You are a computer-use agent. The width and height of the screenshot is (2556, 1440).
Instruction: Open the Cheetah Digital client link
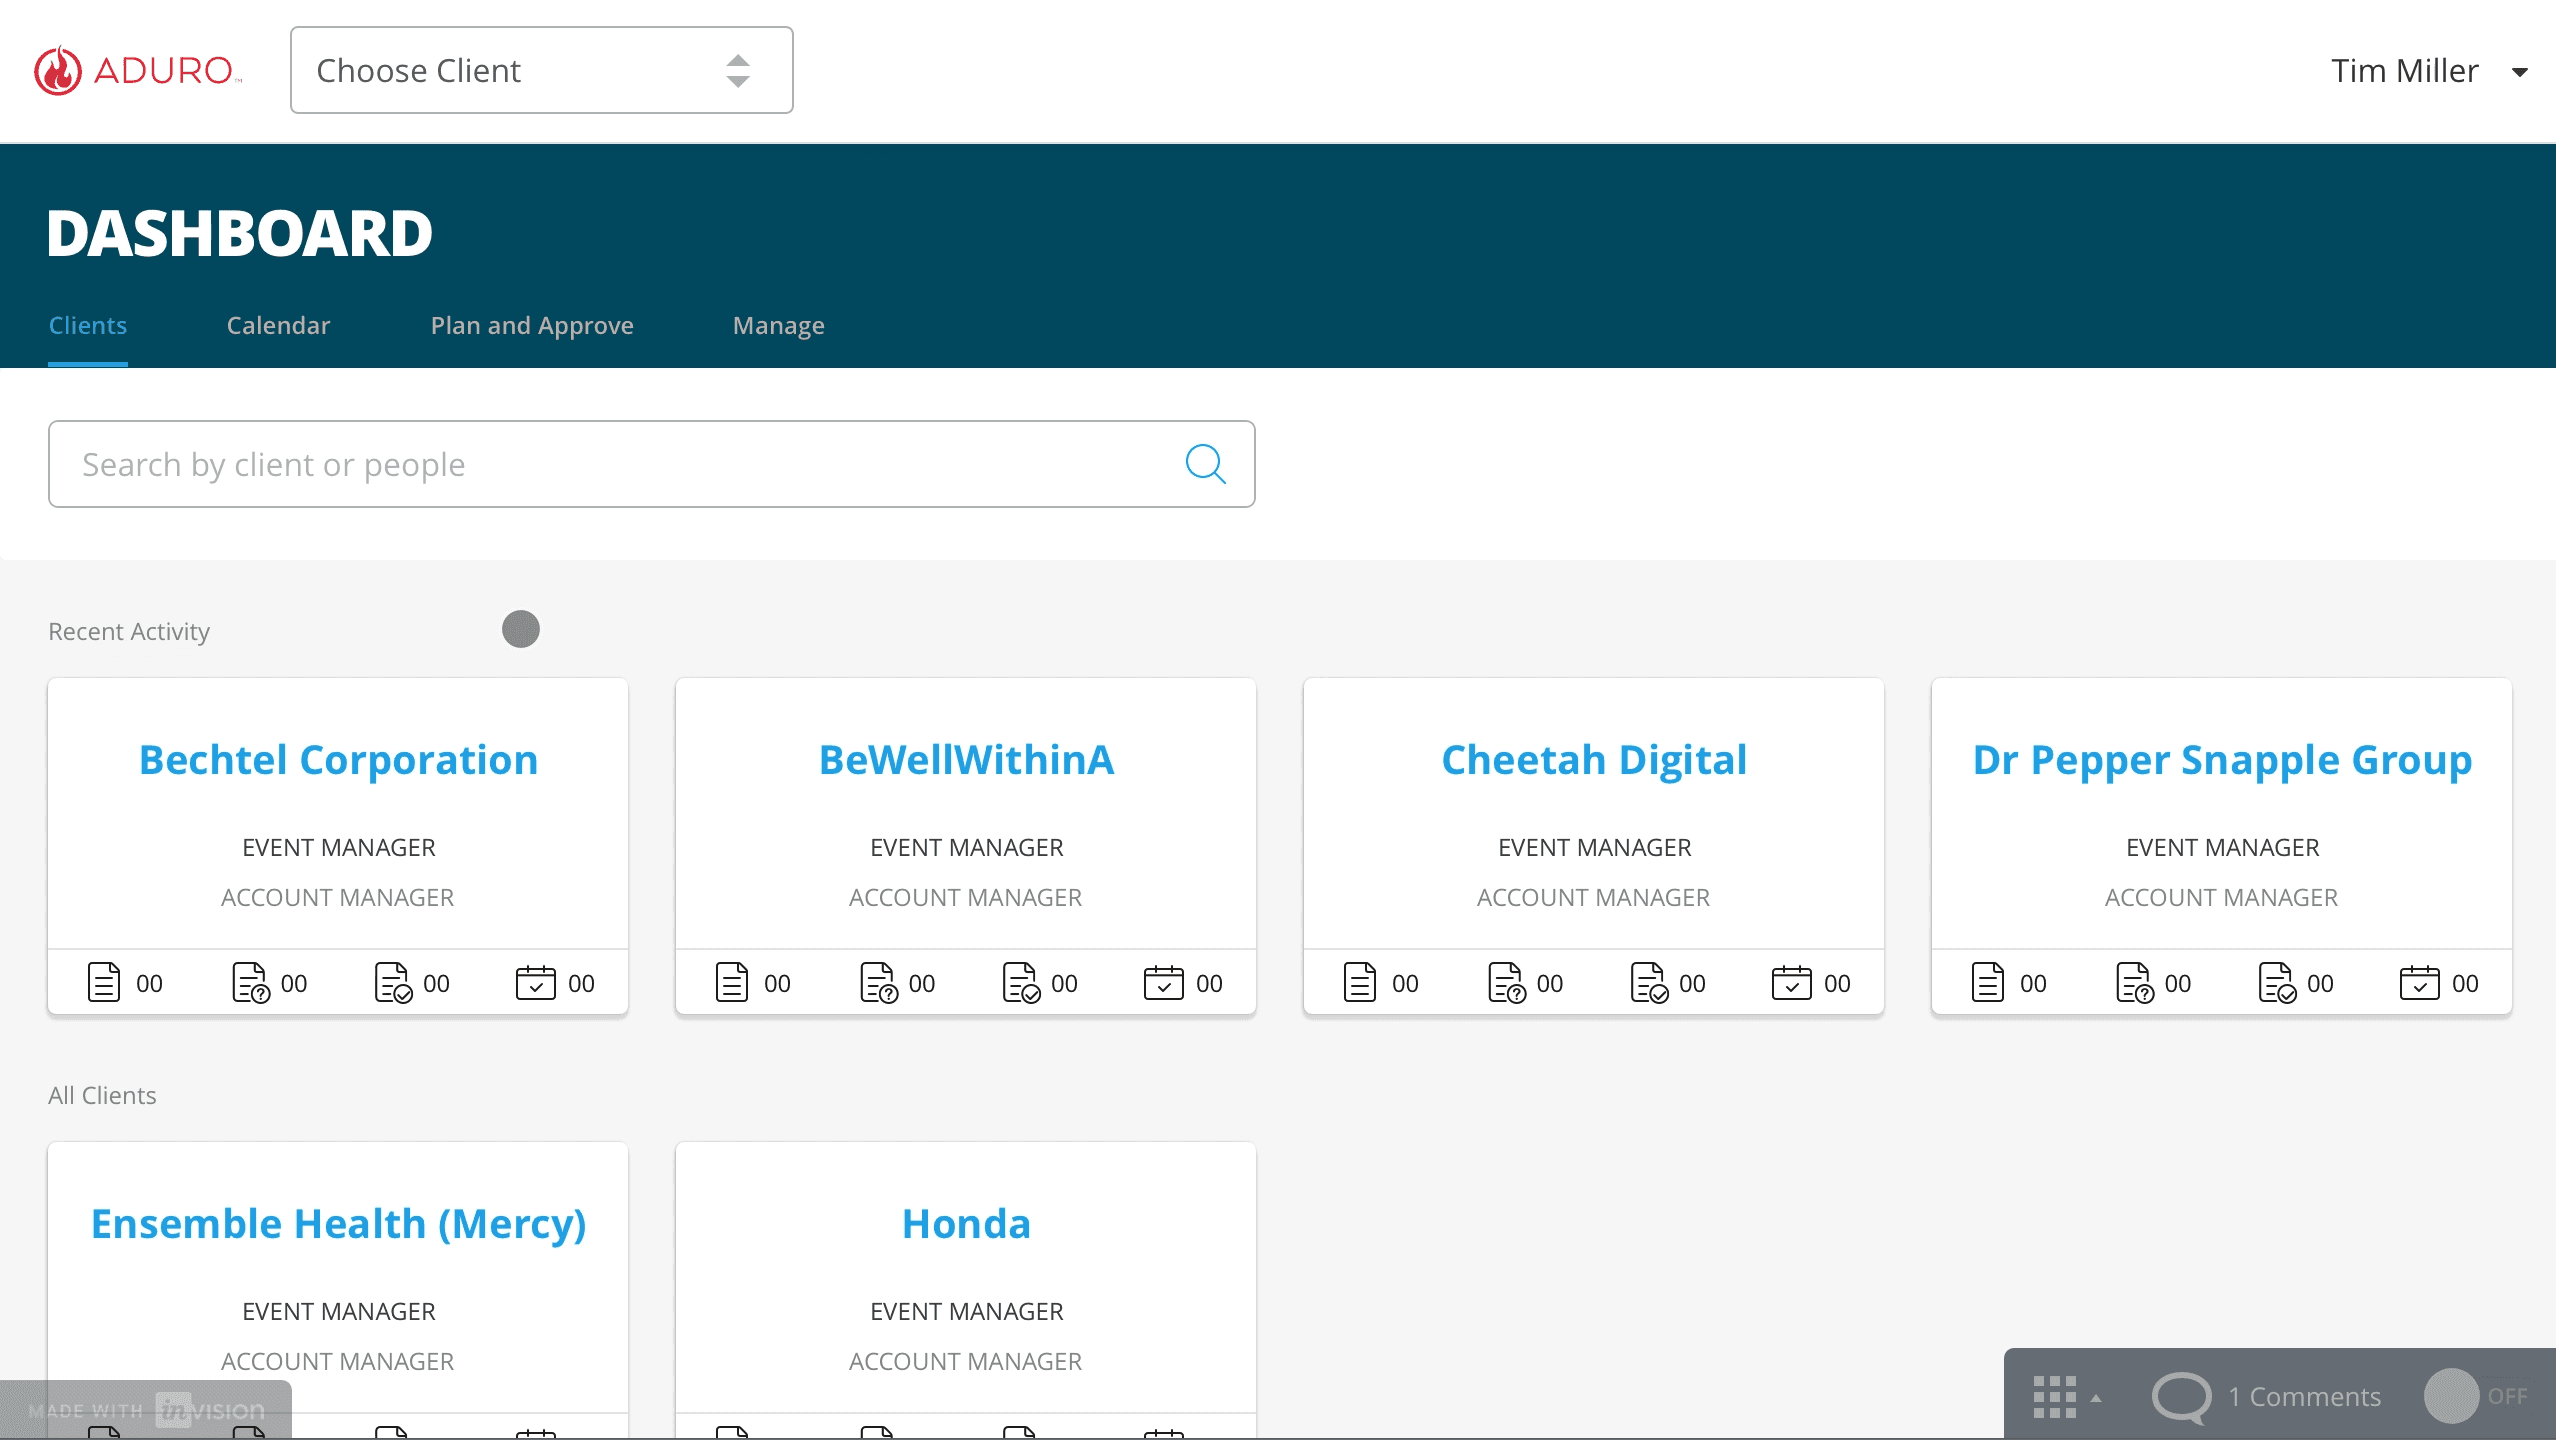coord(1593,760)
